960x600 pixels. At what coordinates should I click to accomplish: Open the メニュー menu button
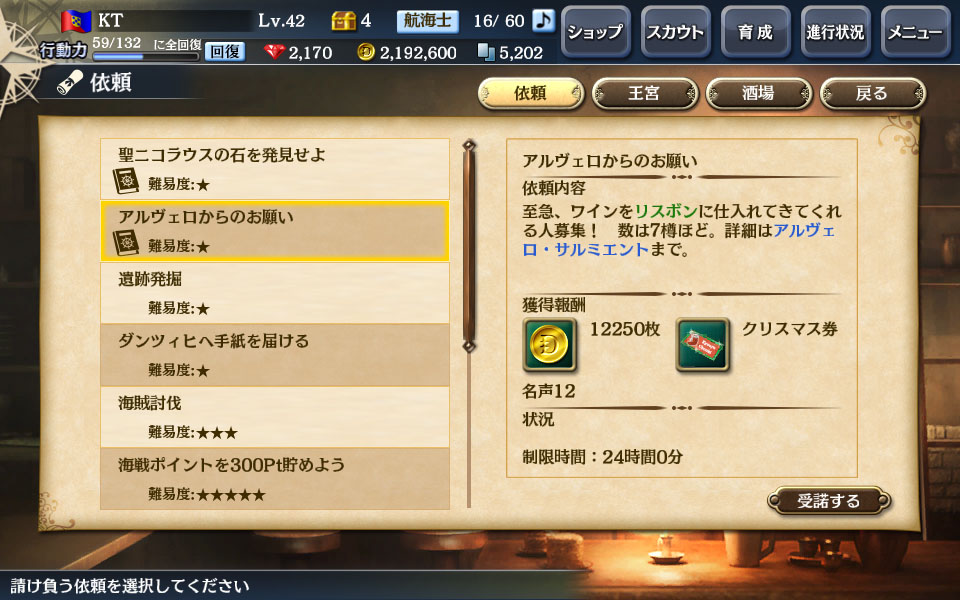915,32
